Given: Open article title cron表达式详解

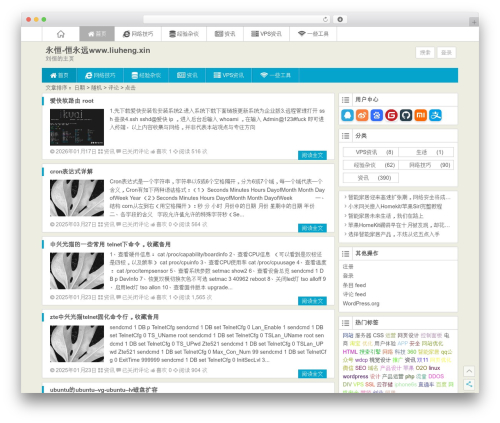Looking at the screenshot, I should coord(71,171).
